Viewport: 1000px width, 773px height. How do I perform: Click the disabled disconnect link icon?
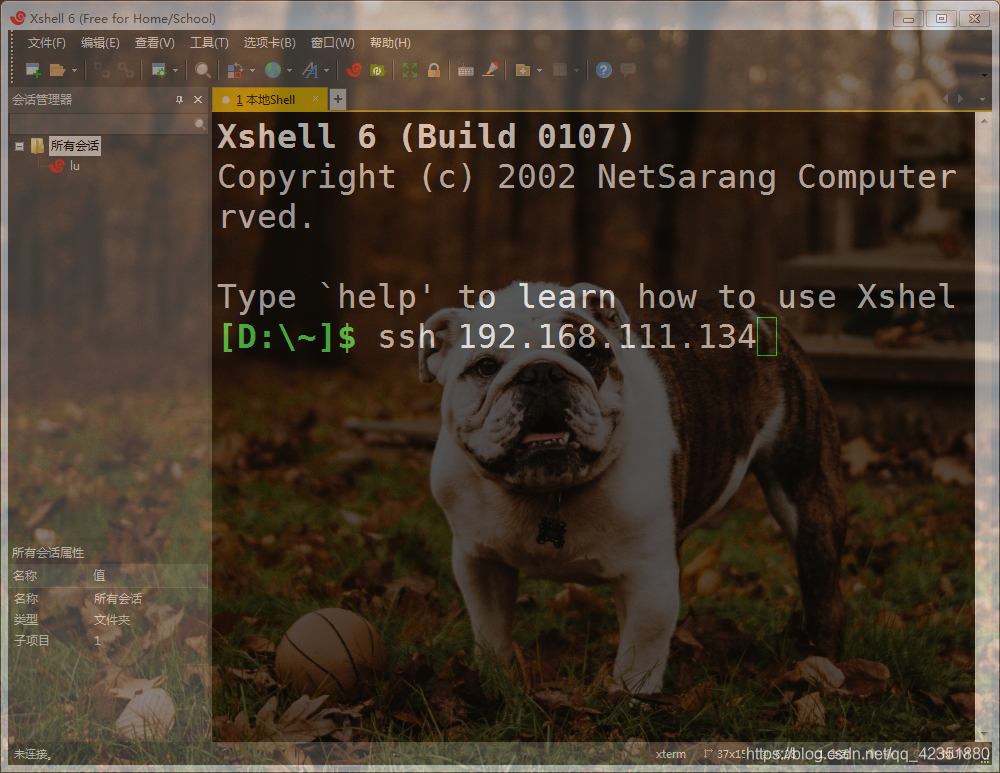[126, 70]
